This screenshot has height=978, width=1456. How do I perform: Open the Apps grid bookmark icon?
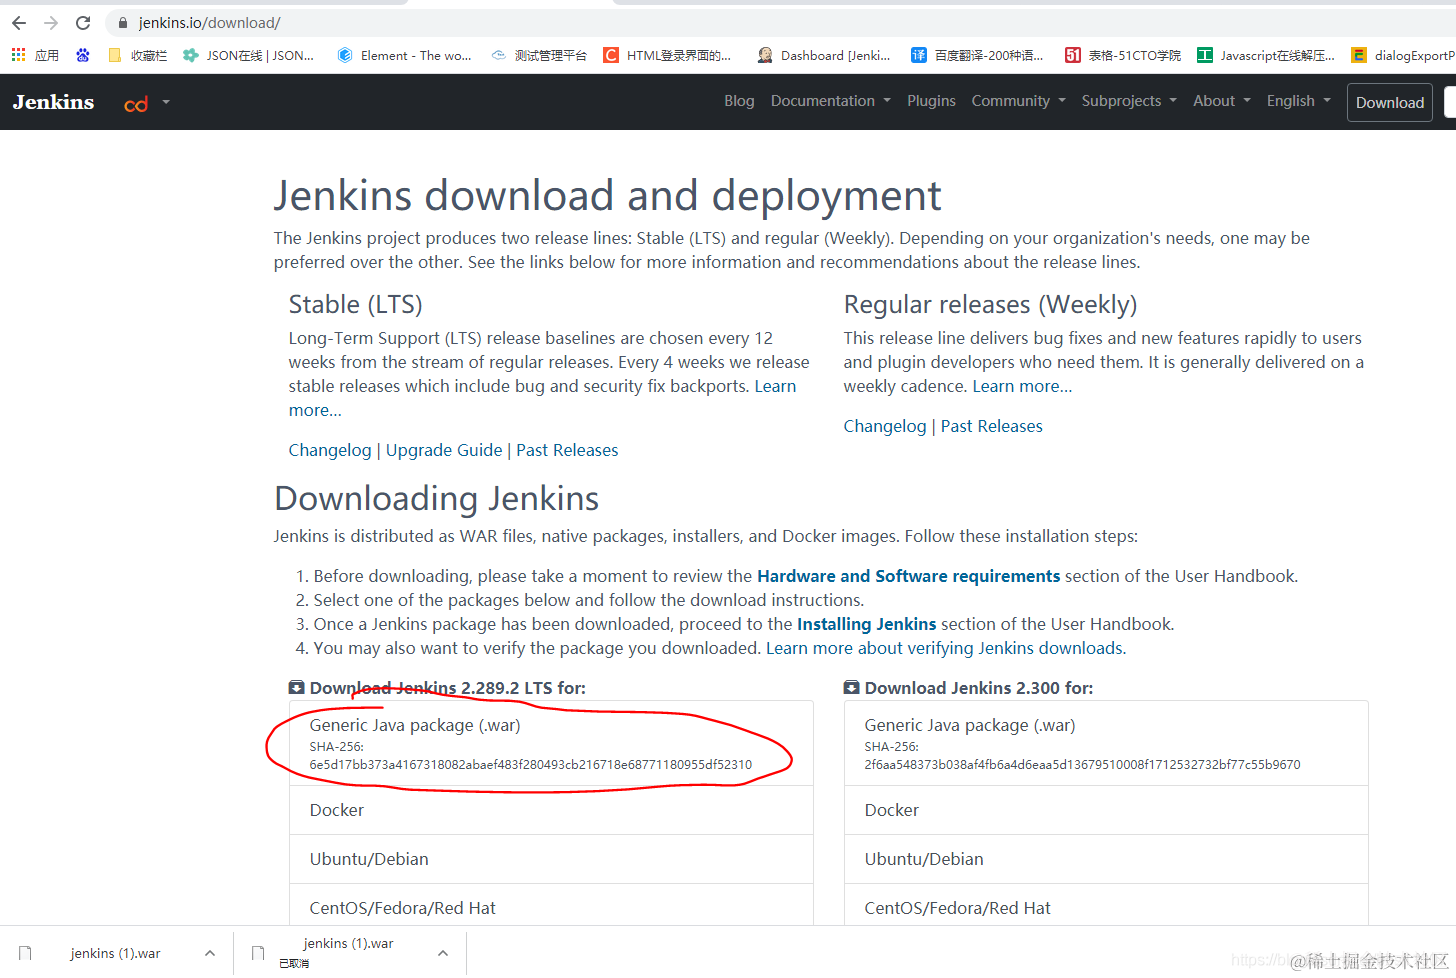pyautogui.click(x=19, y=55)
